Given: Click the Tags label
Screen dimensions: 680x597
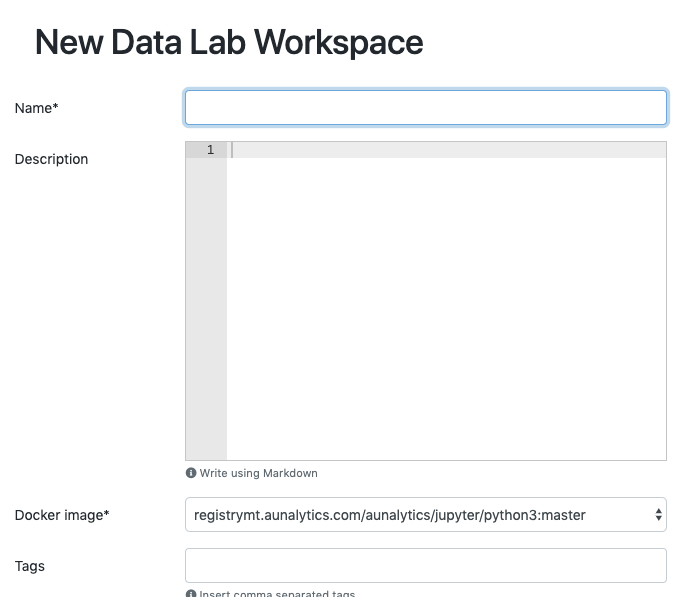Looking at the screenshot, I should [29, 566].
